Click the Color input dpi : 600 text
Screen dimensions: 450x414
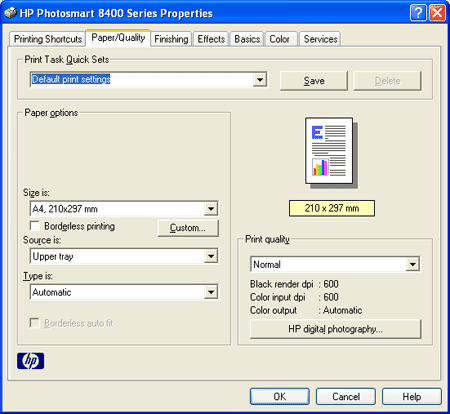click(x=294, y=297)
